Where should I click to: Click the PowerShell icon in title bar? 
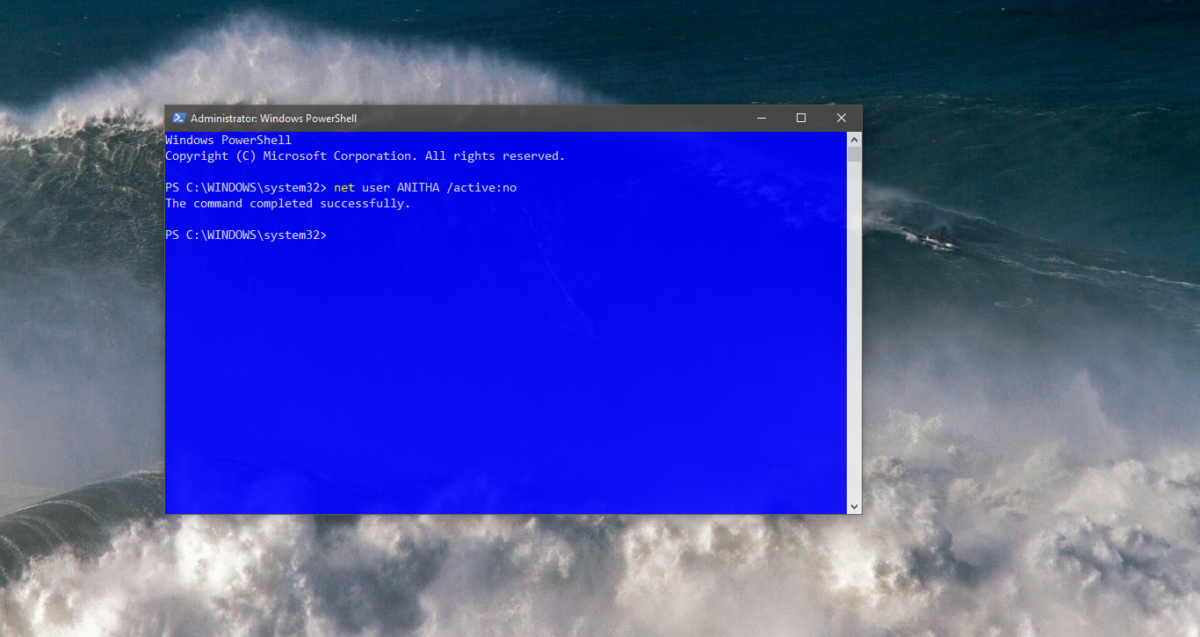point(178,117)
